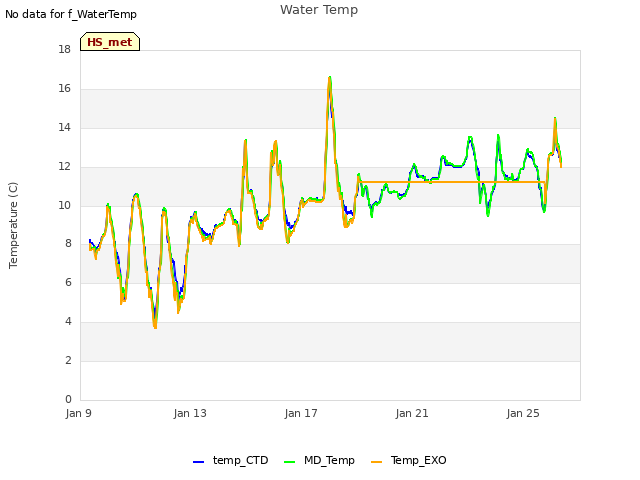Image resolution: width=640 pixels, height=480 pixels.
Task: Click the 10 y-axis tick label
Action: click(x=64, y=205)
